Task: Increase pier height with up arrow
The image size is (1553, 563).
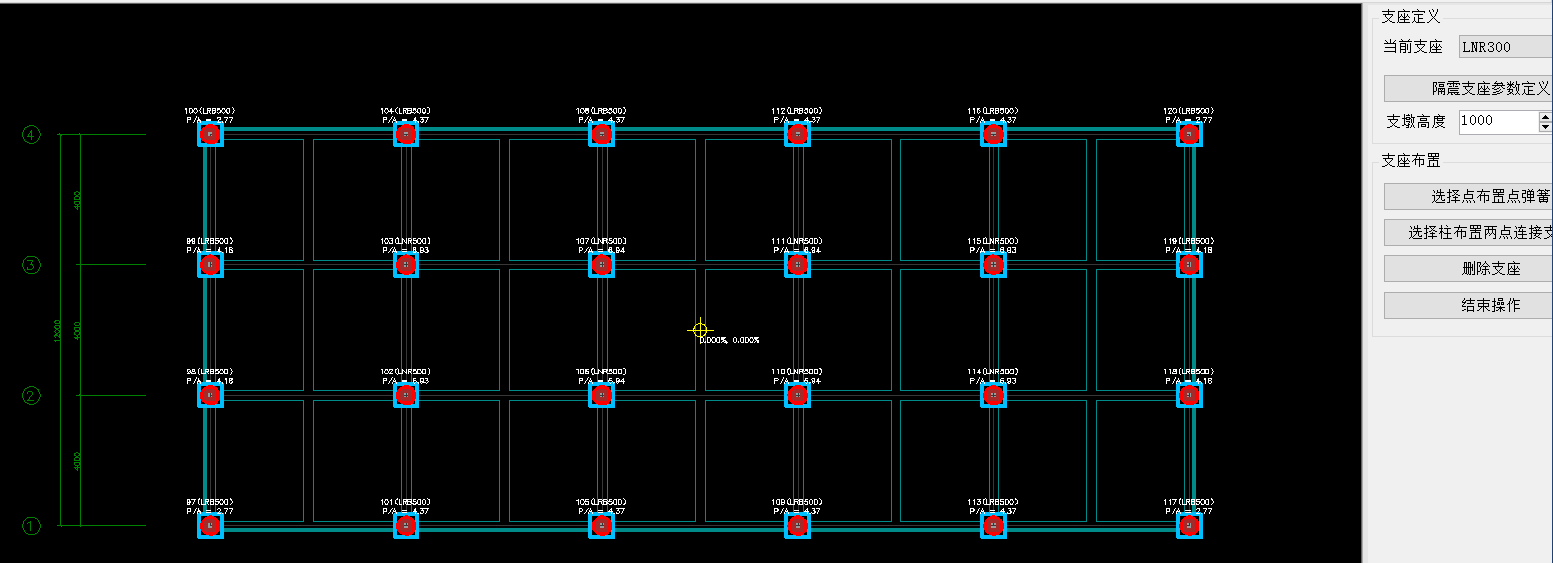Action: pyautogui.click(x=1545, y=116)
